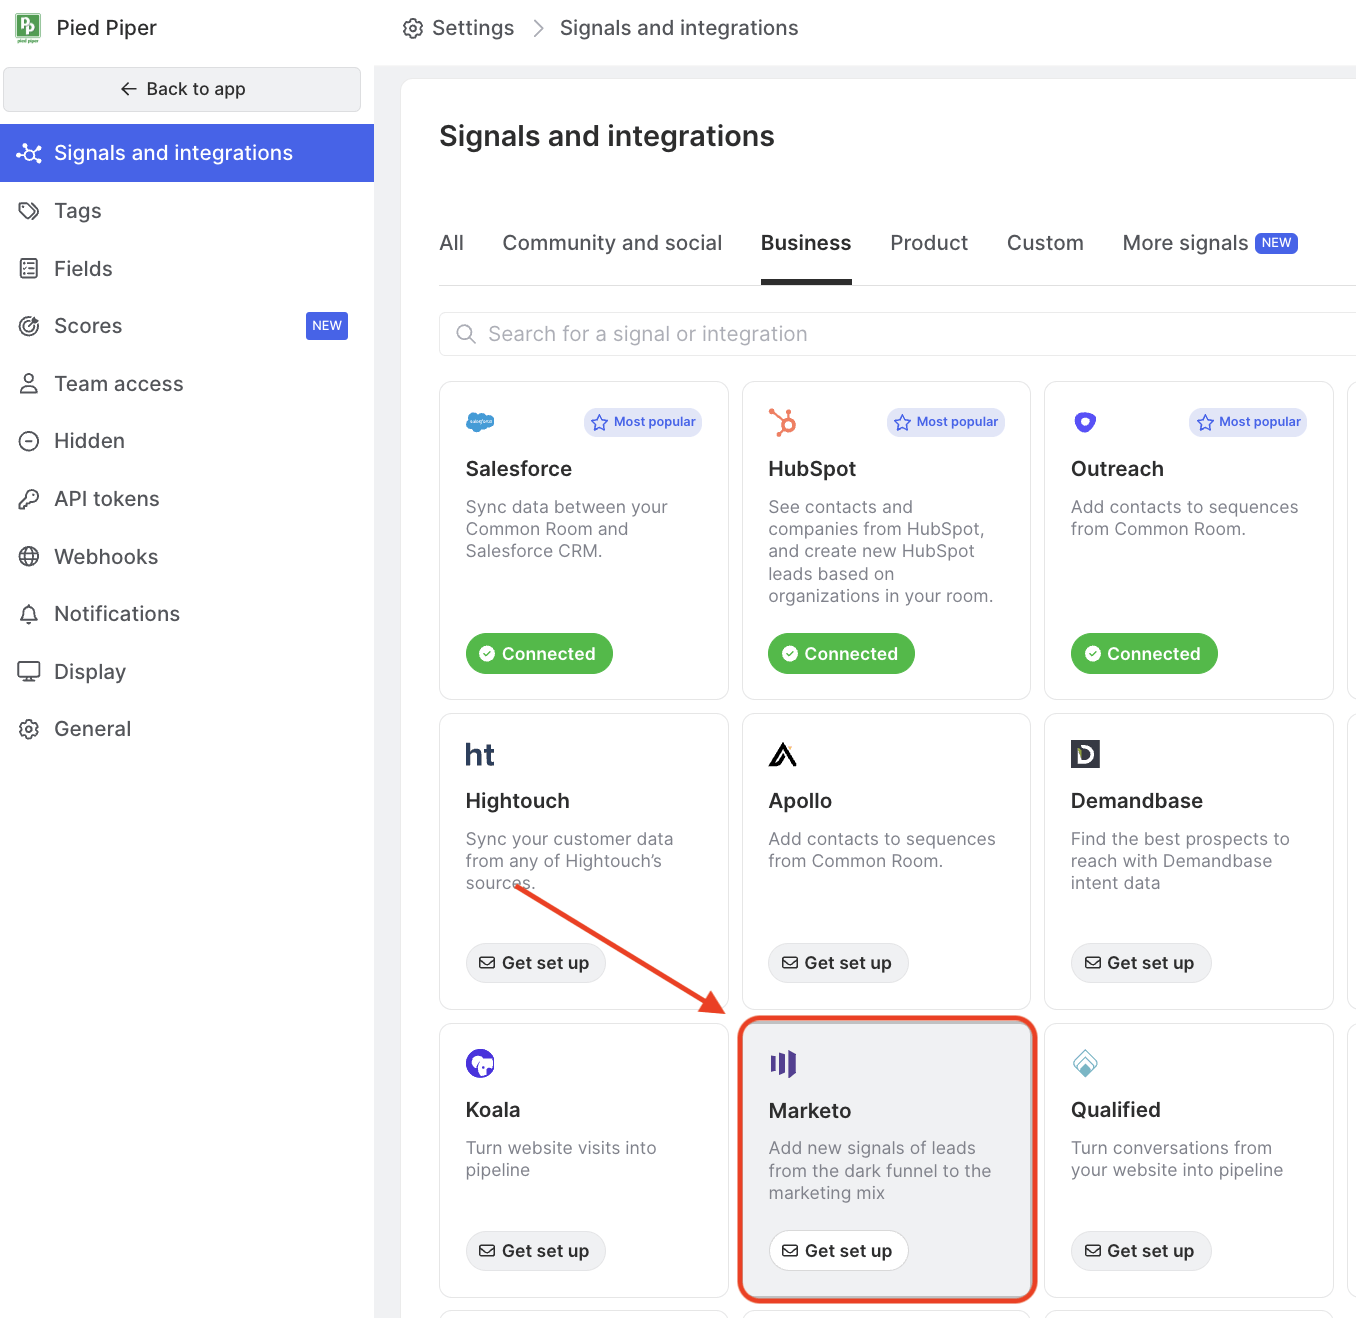Click Signals and integrations sidebar icon
1356x1318 pixels.
click(29, 153)
